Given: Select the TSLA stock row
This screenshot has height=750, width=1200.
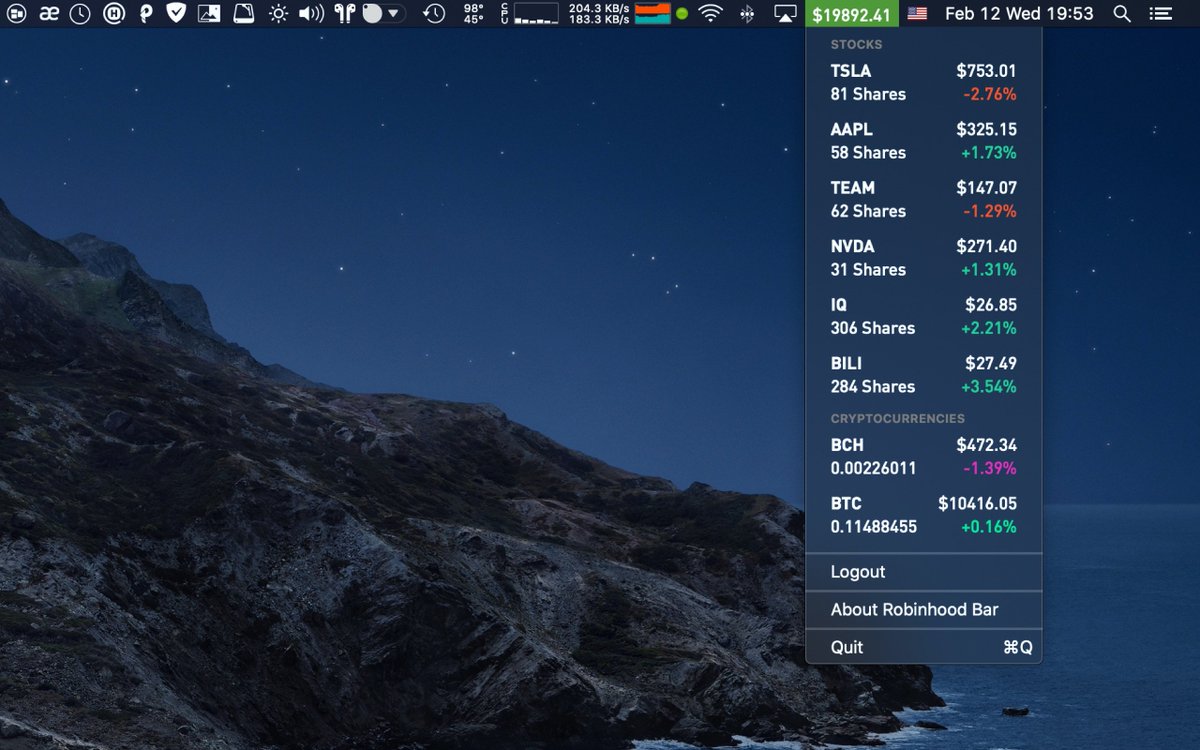Looking at the screenshot, I should pyautogui.click(x=924, y=83).
